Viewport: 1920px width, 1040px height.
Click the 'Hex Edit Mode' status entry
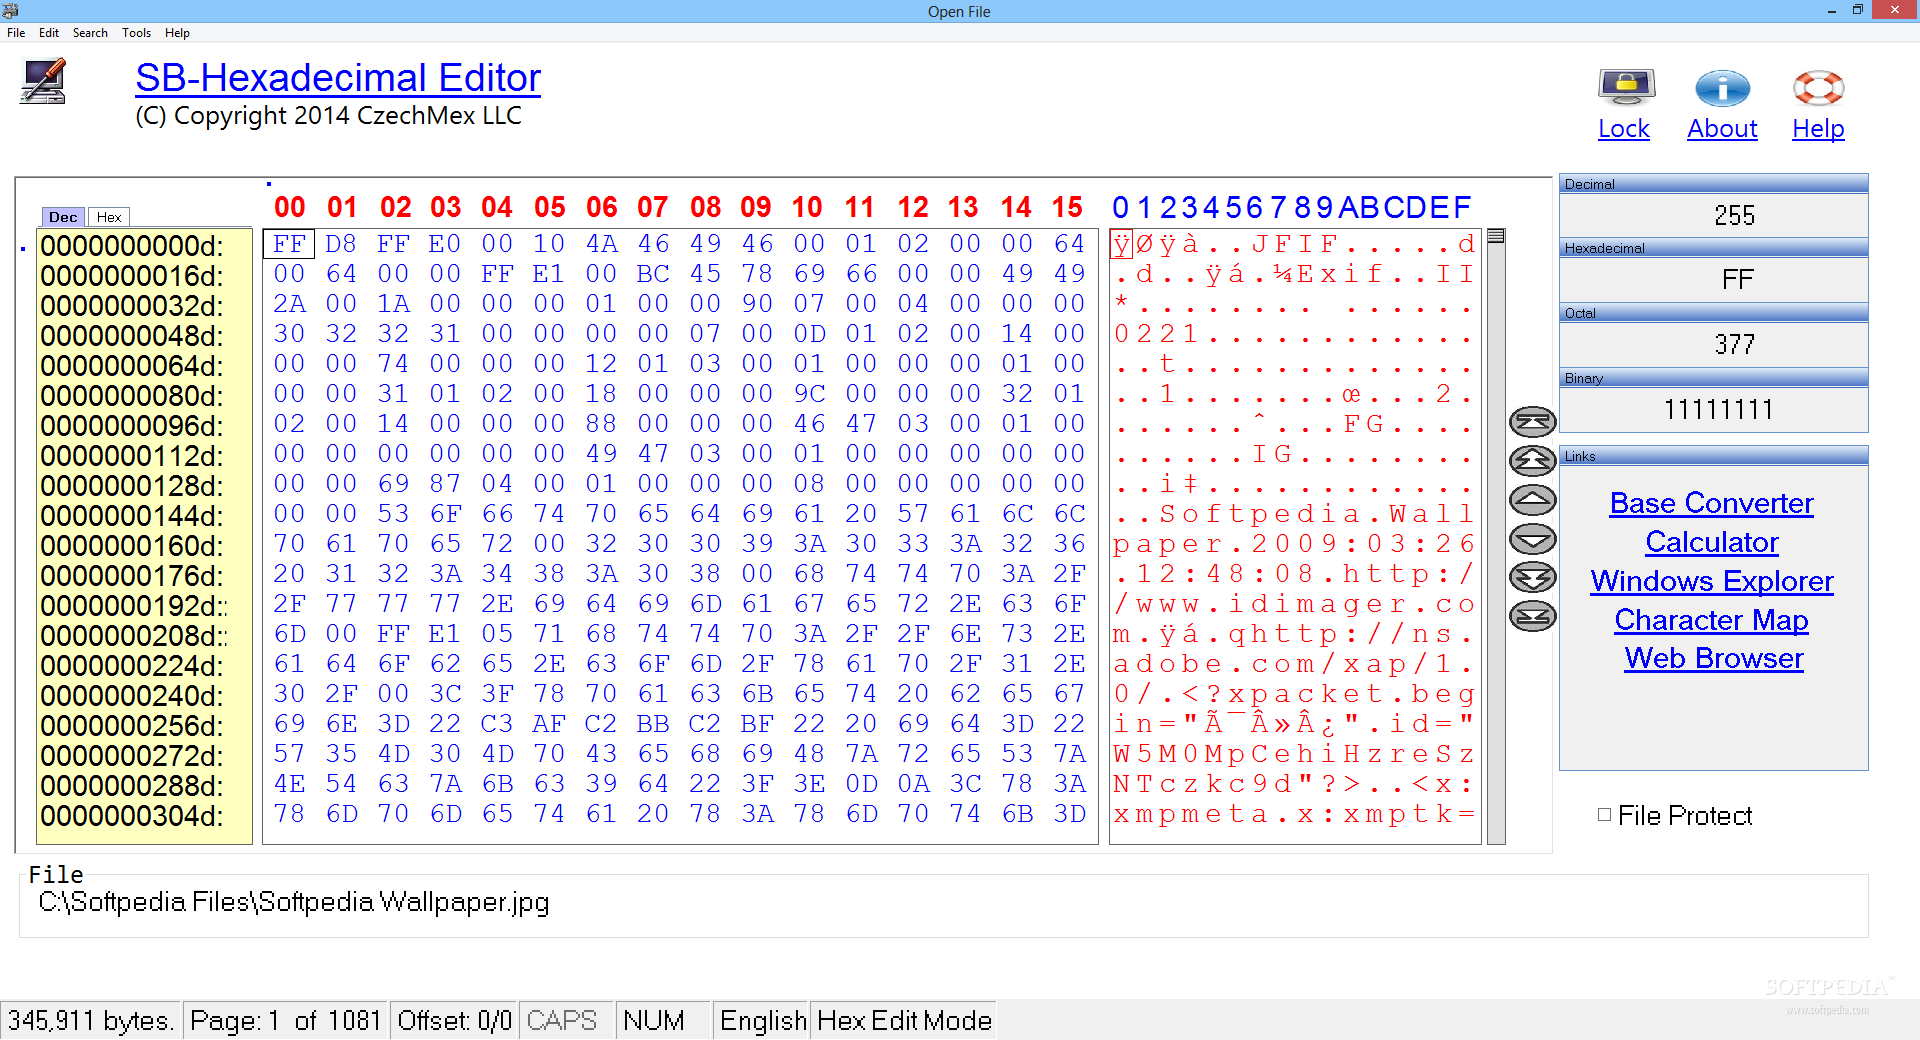904,1020
